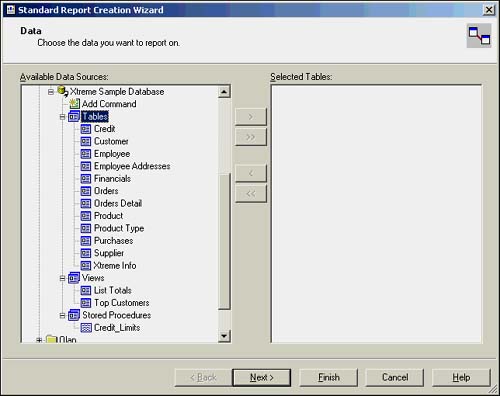Click the Olap folder icon

tap(51, 339)
